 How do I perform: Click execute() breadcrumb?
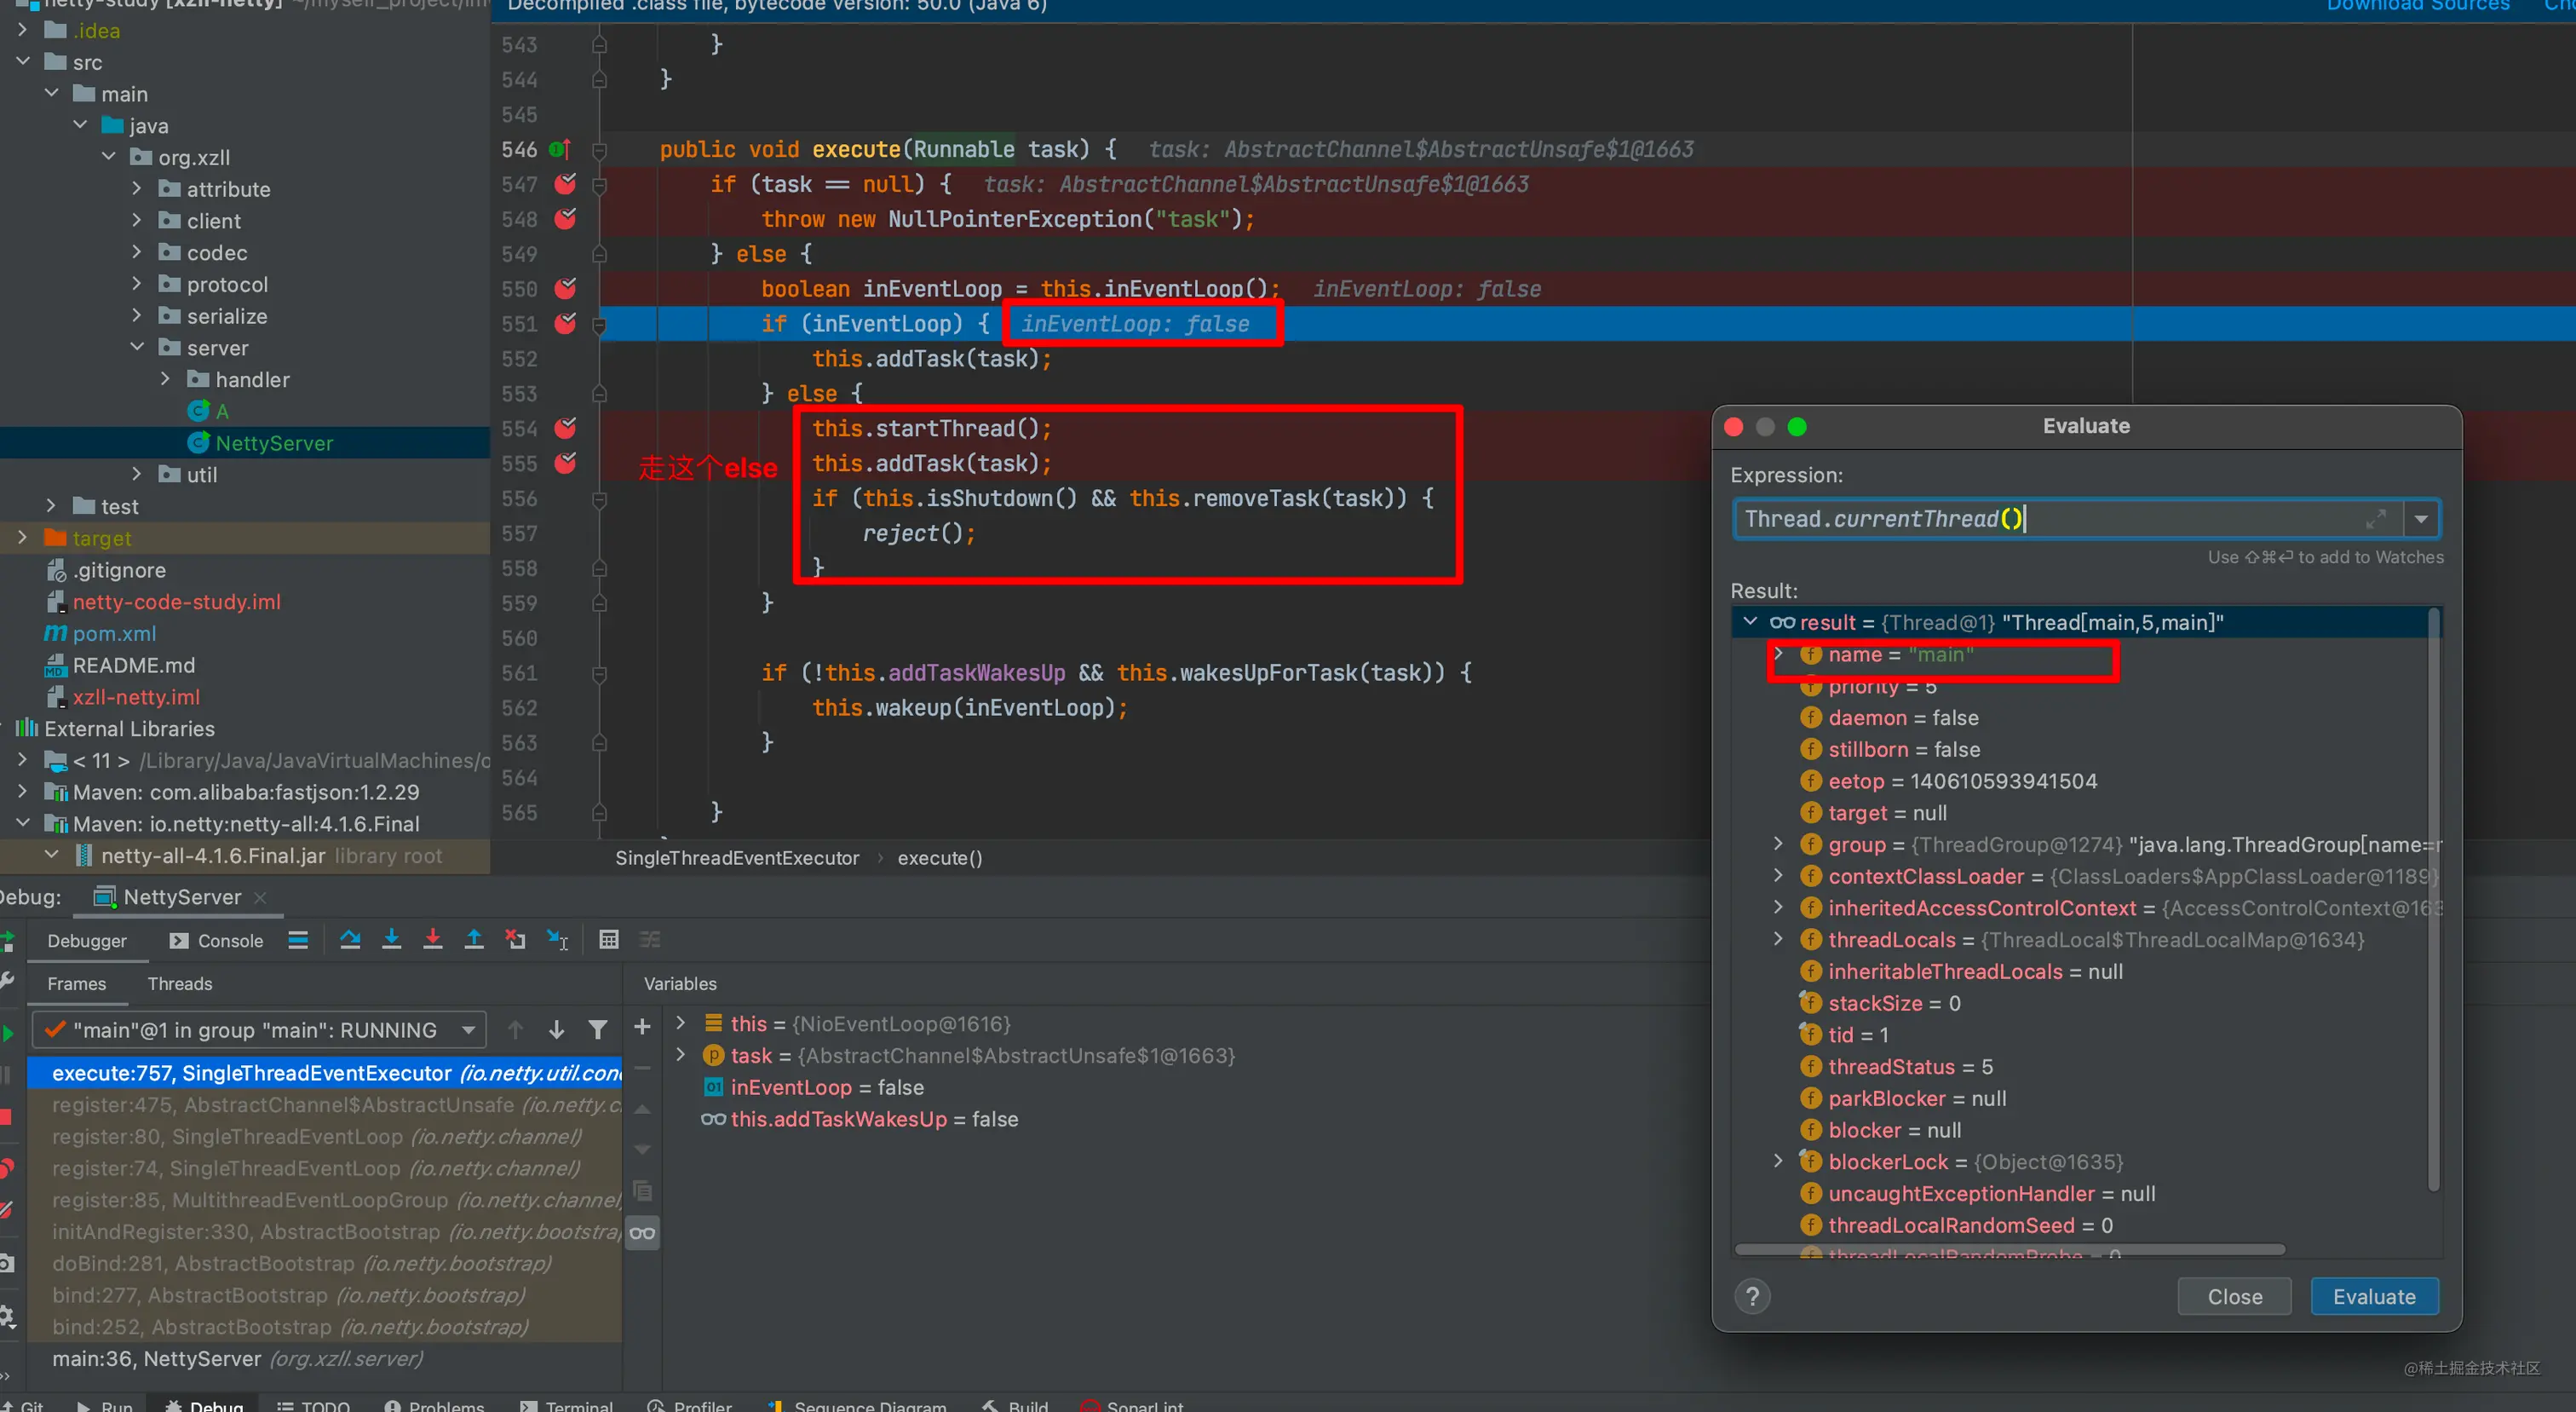click(940, 858)
